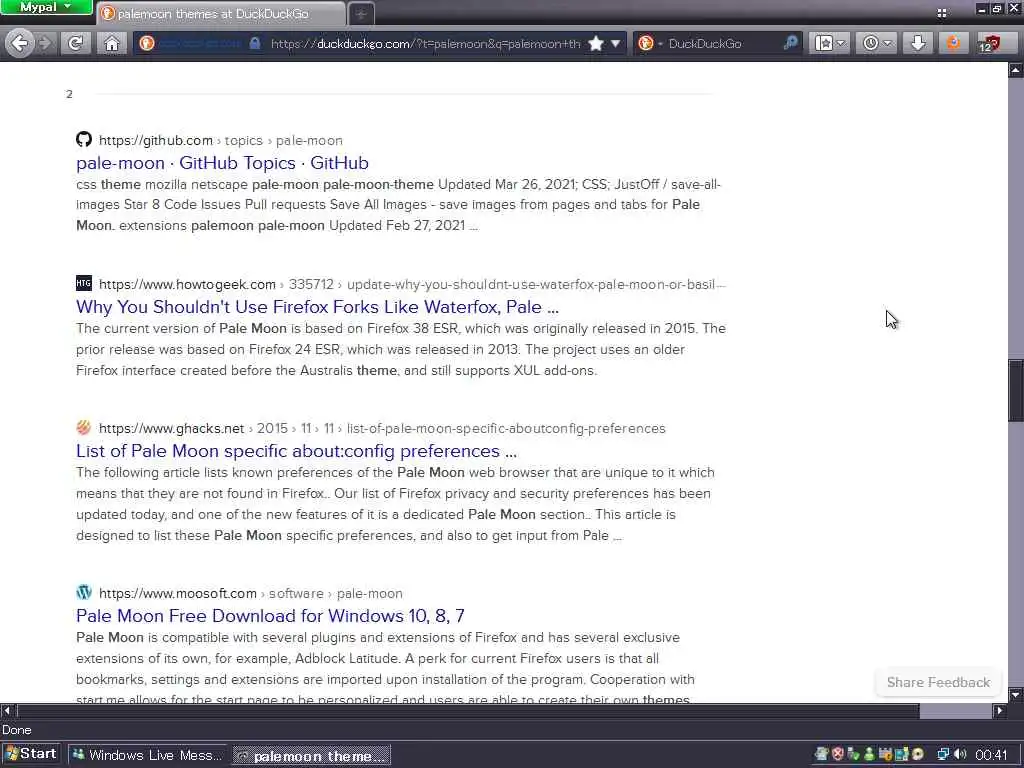
Task: Click the red security shield tray icon
Action: 838,755
